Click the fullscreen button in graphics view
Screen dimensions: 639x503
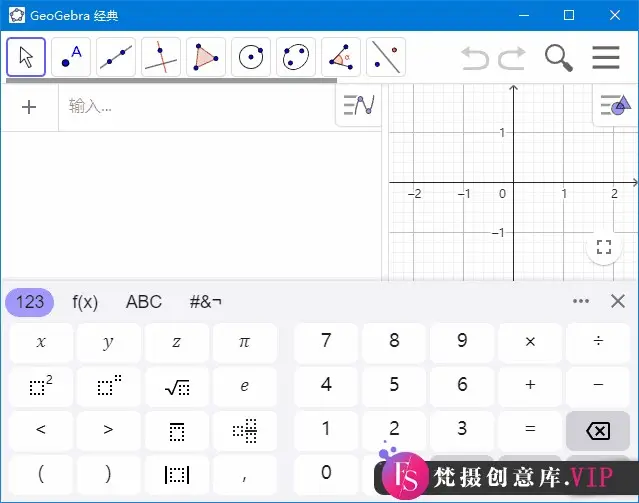pyautogui.click(x=604, y=247)
